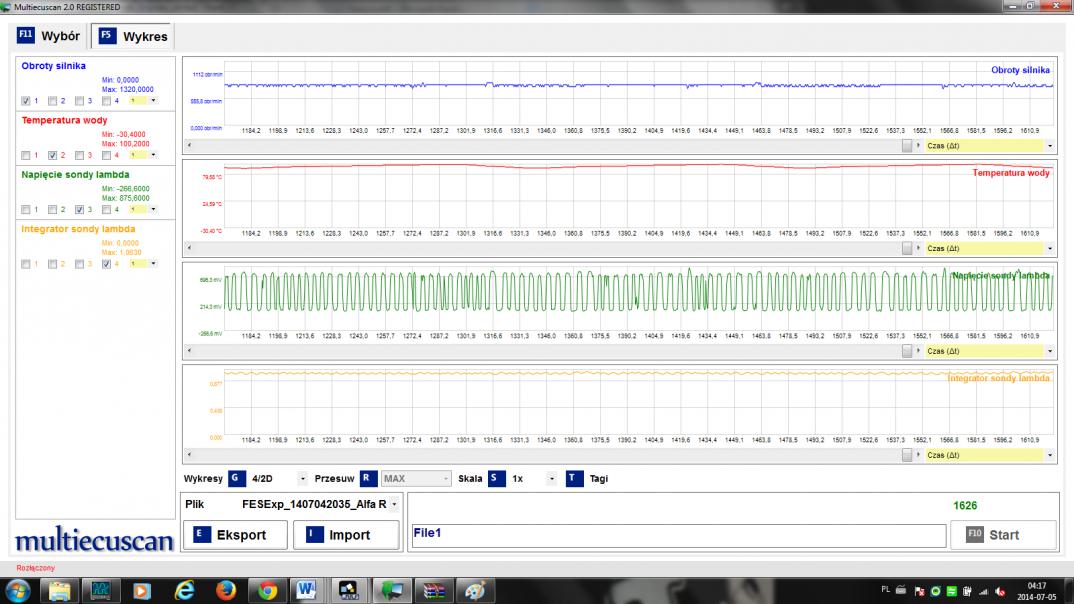Open the Wykresy 4/2D layout dropdown
Image resolution: width=1074 pixels, height=604 pixels.
(302, 479)
